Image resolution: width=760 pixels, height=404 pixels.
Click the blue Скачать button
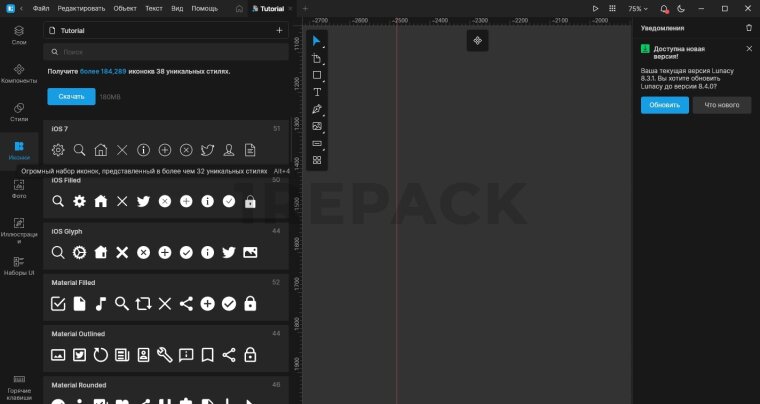(71, 97)
